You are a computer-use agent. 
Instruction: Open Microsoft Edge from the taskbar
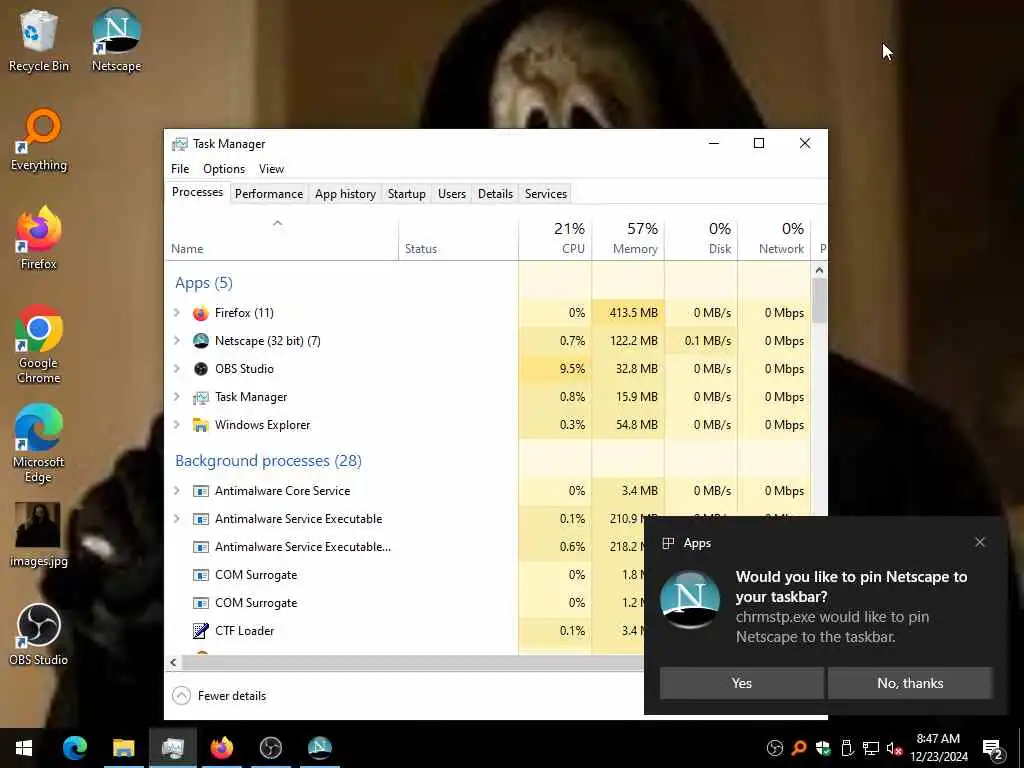[74, 748]
